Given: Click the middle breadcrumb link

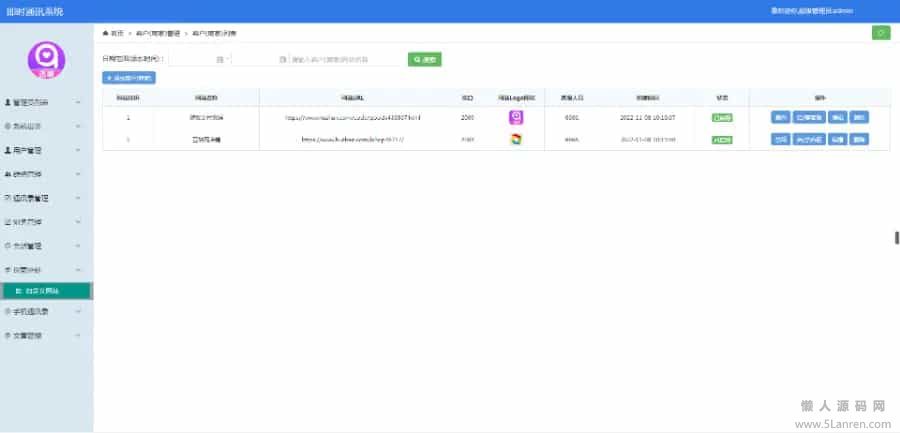Looking at the screenshot, I should [x=158, y=33].
